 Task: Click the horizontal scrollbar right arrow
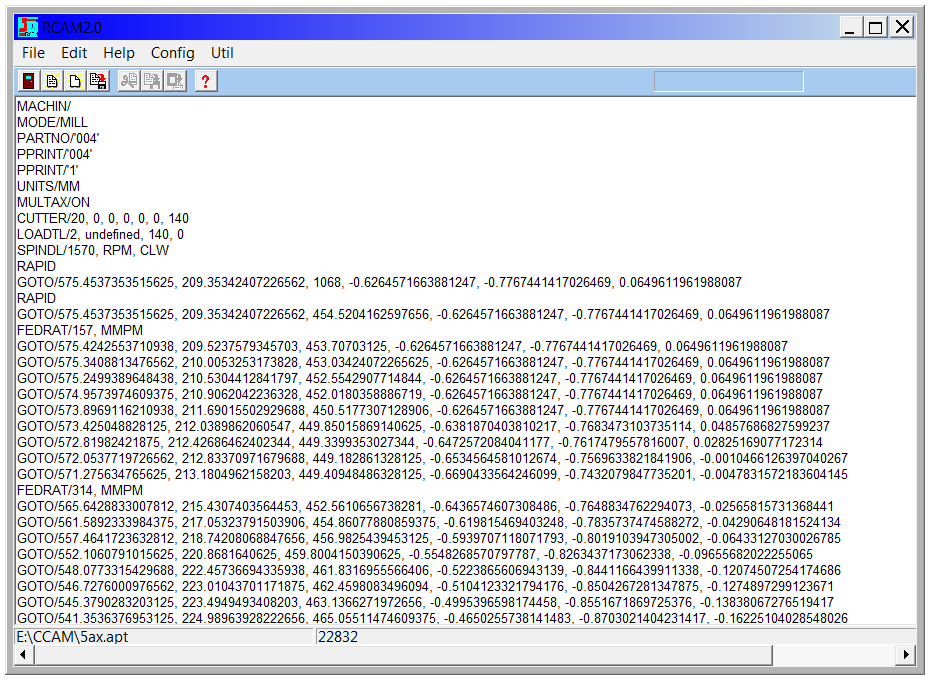pyautogui.click(x=907, y=655)
